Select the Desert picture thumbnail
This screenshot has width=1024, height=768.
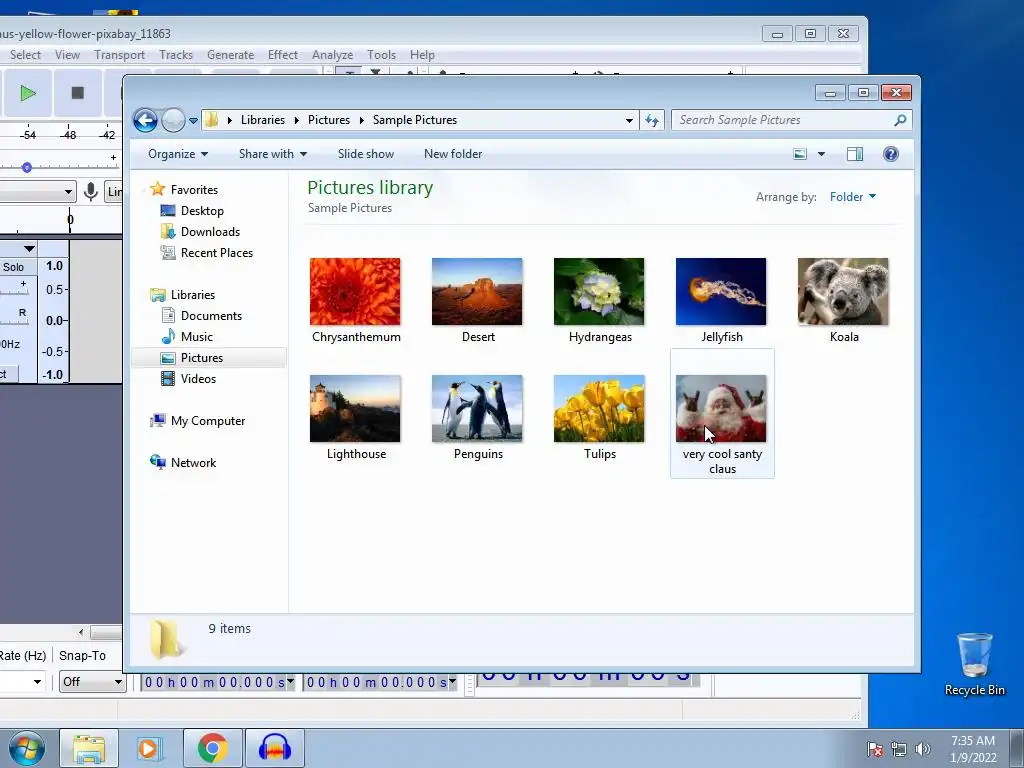click(x=477, y=292)
